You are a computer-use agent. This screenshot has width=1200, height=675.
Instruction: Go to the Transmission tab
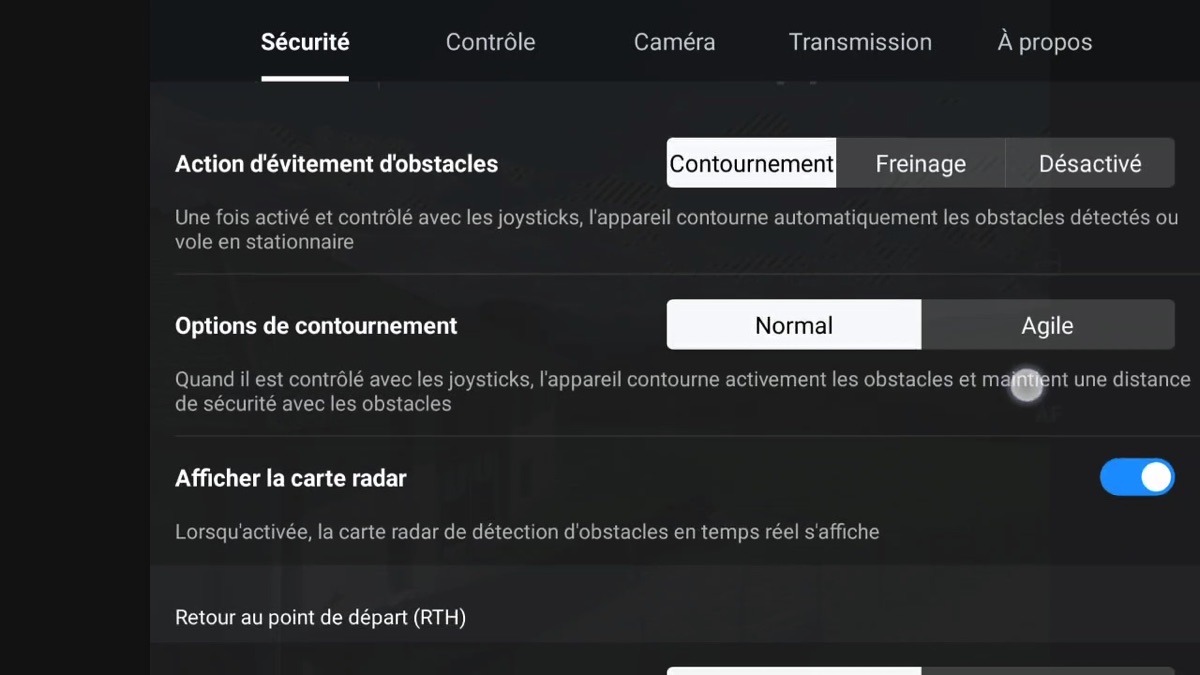pyautogui.click(x=860, y=42)
